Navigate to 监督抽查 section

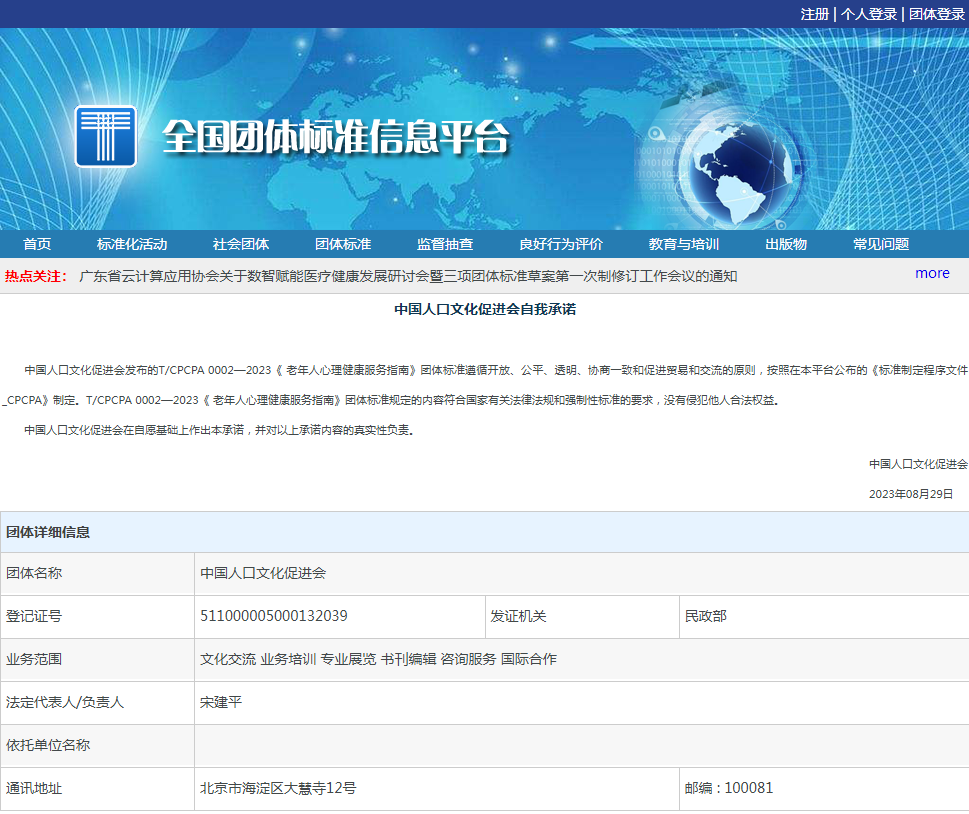(445, 244)
